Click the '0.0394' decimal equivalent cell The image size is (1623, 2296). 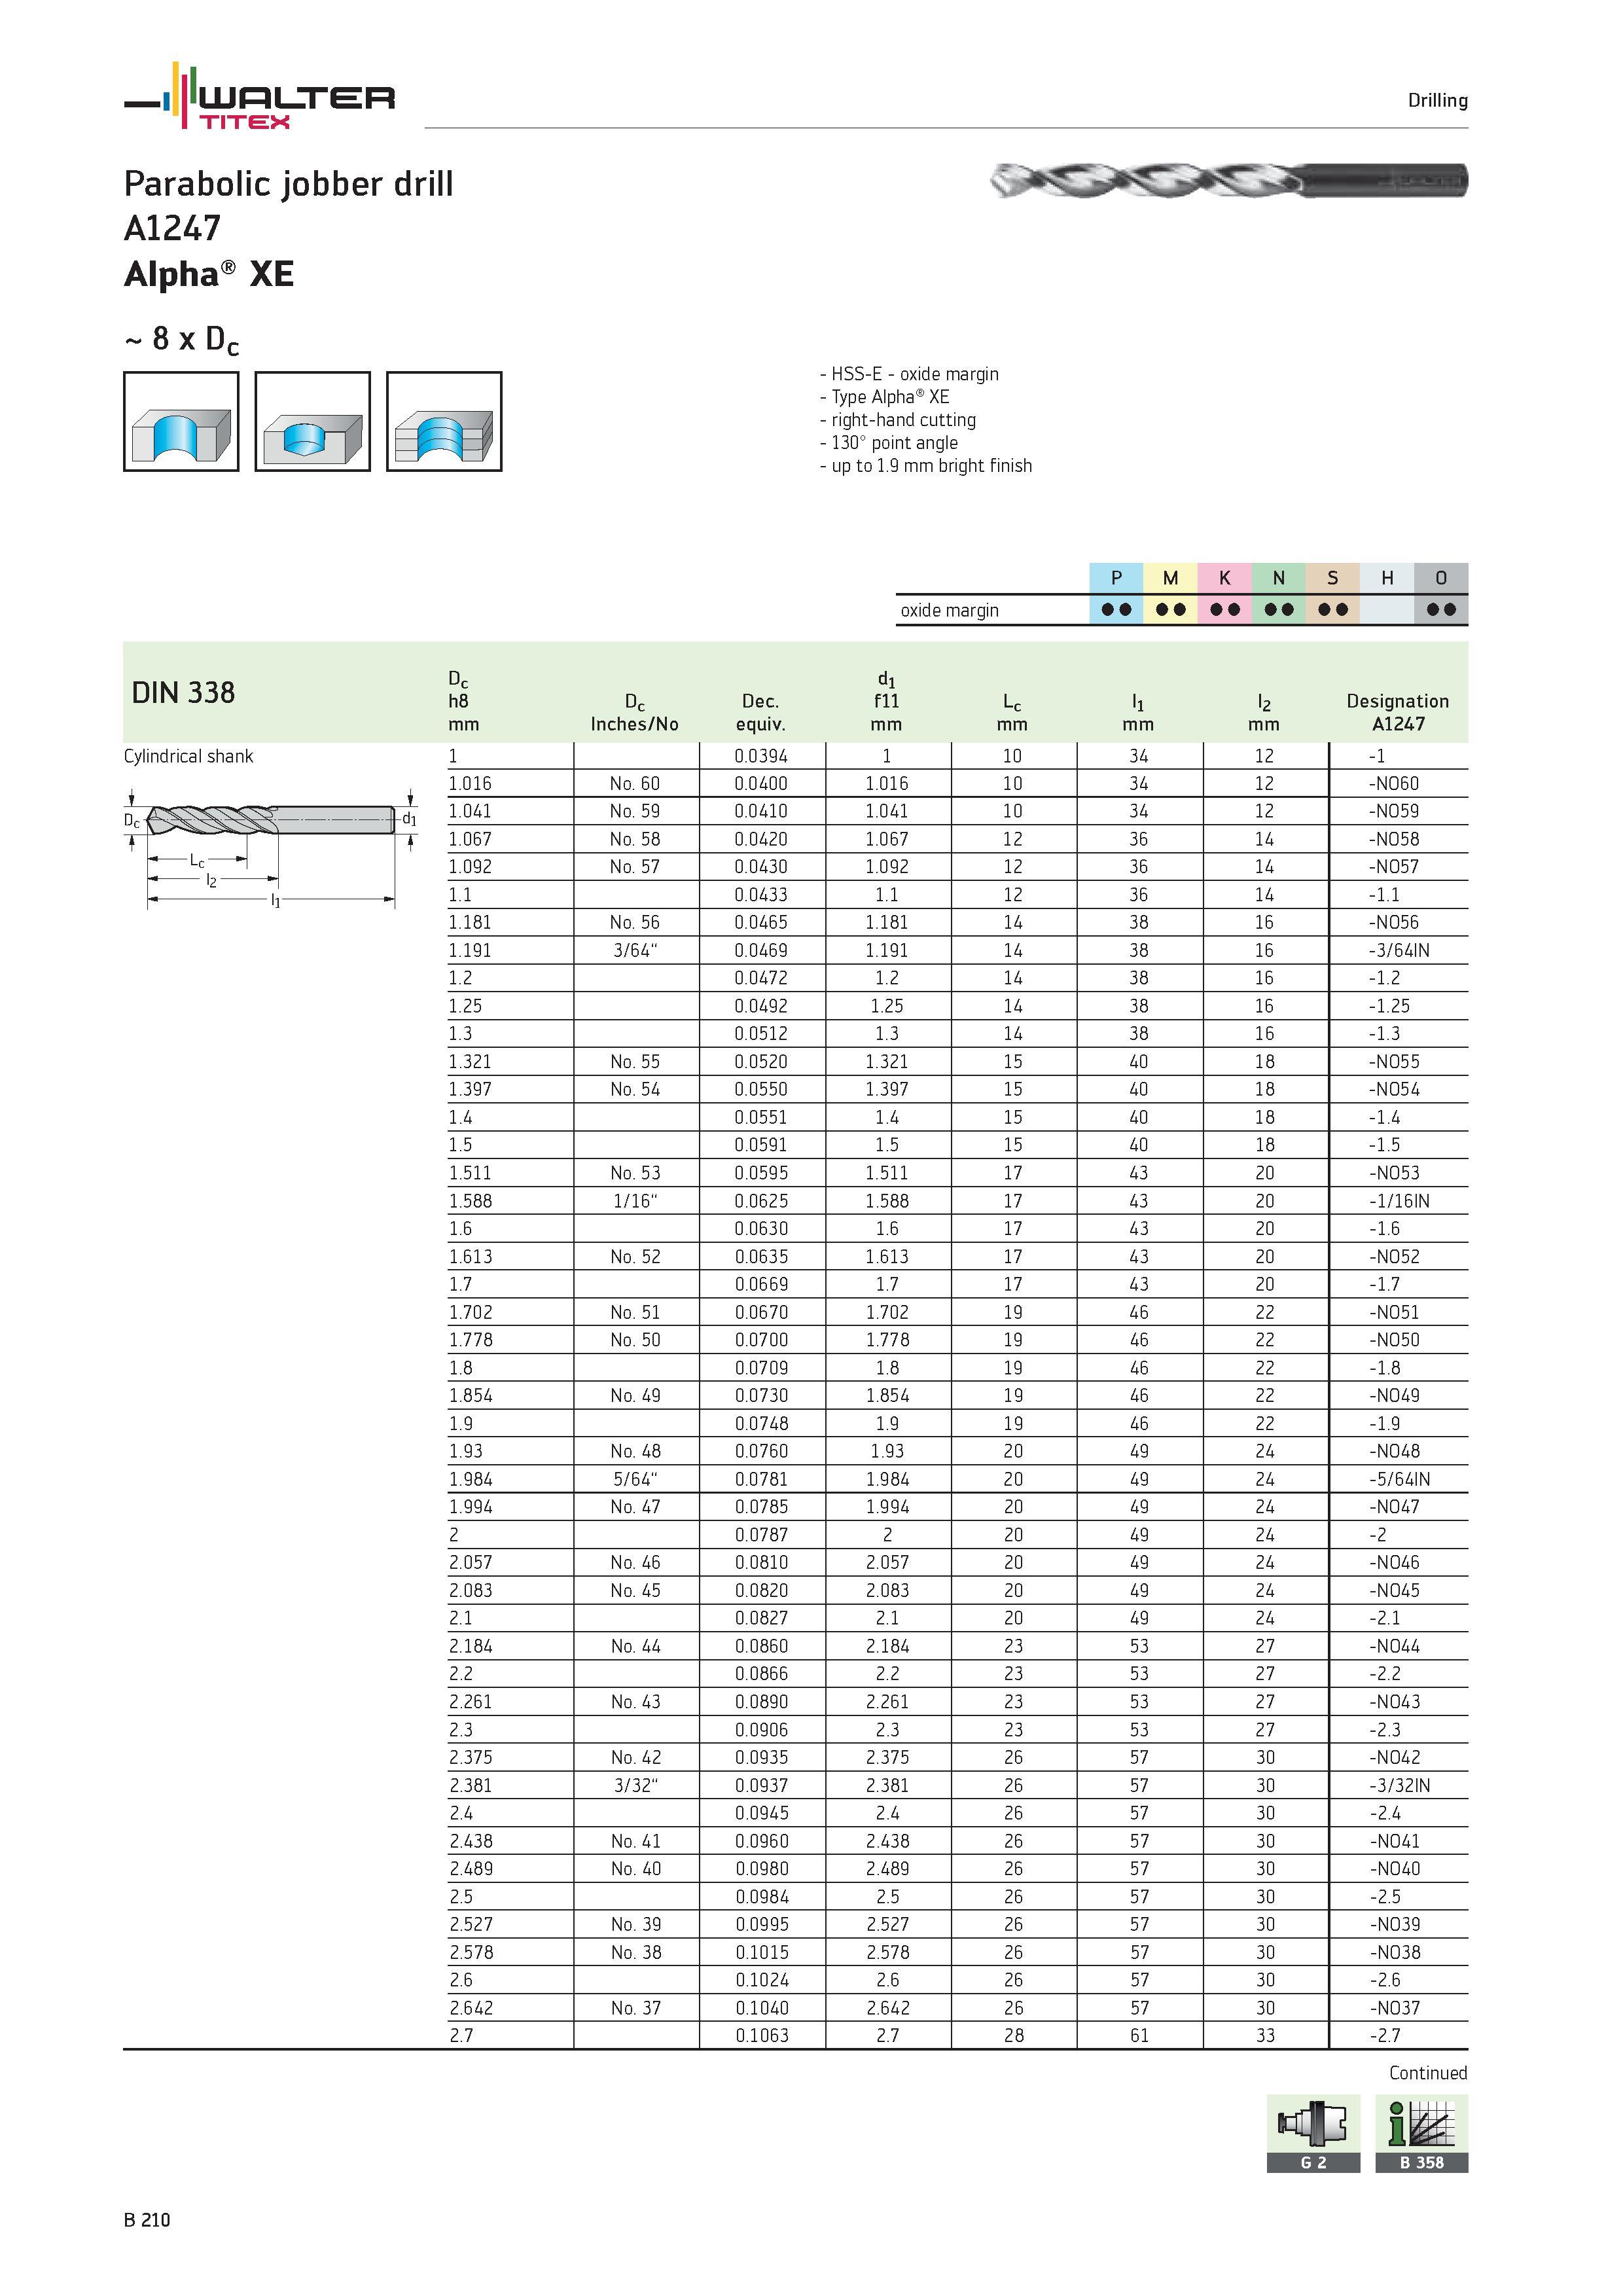pos(761,756)
